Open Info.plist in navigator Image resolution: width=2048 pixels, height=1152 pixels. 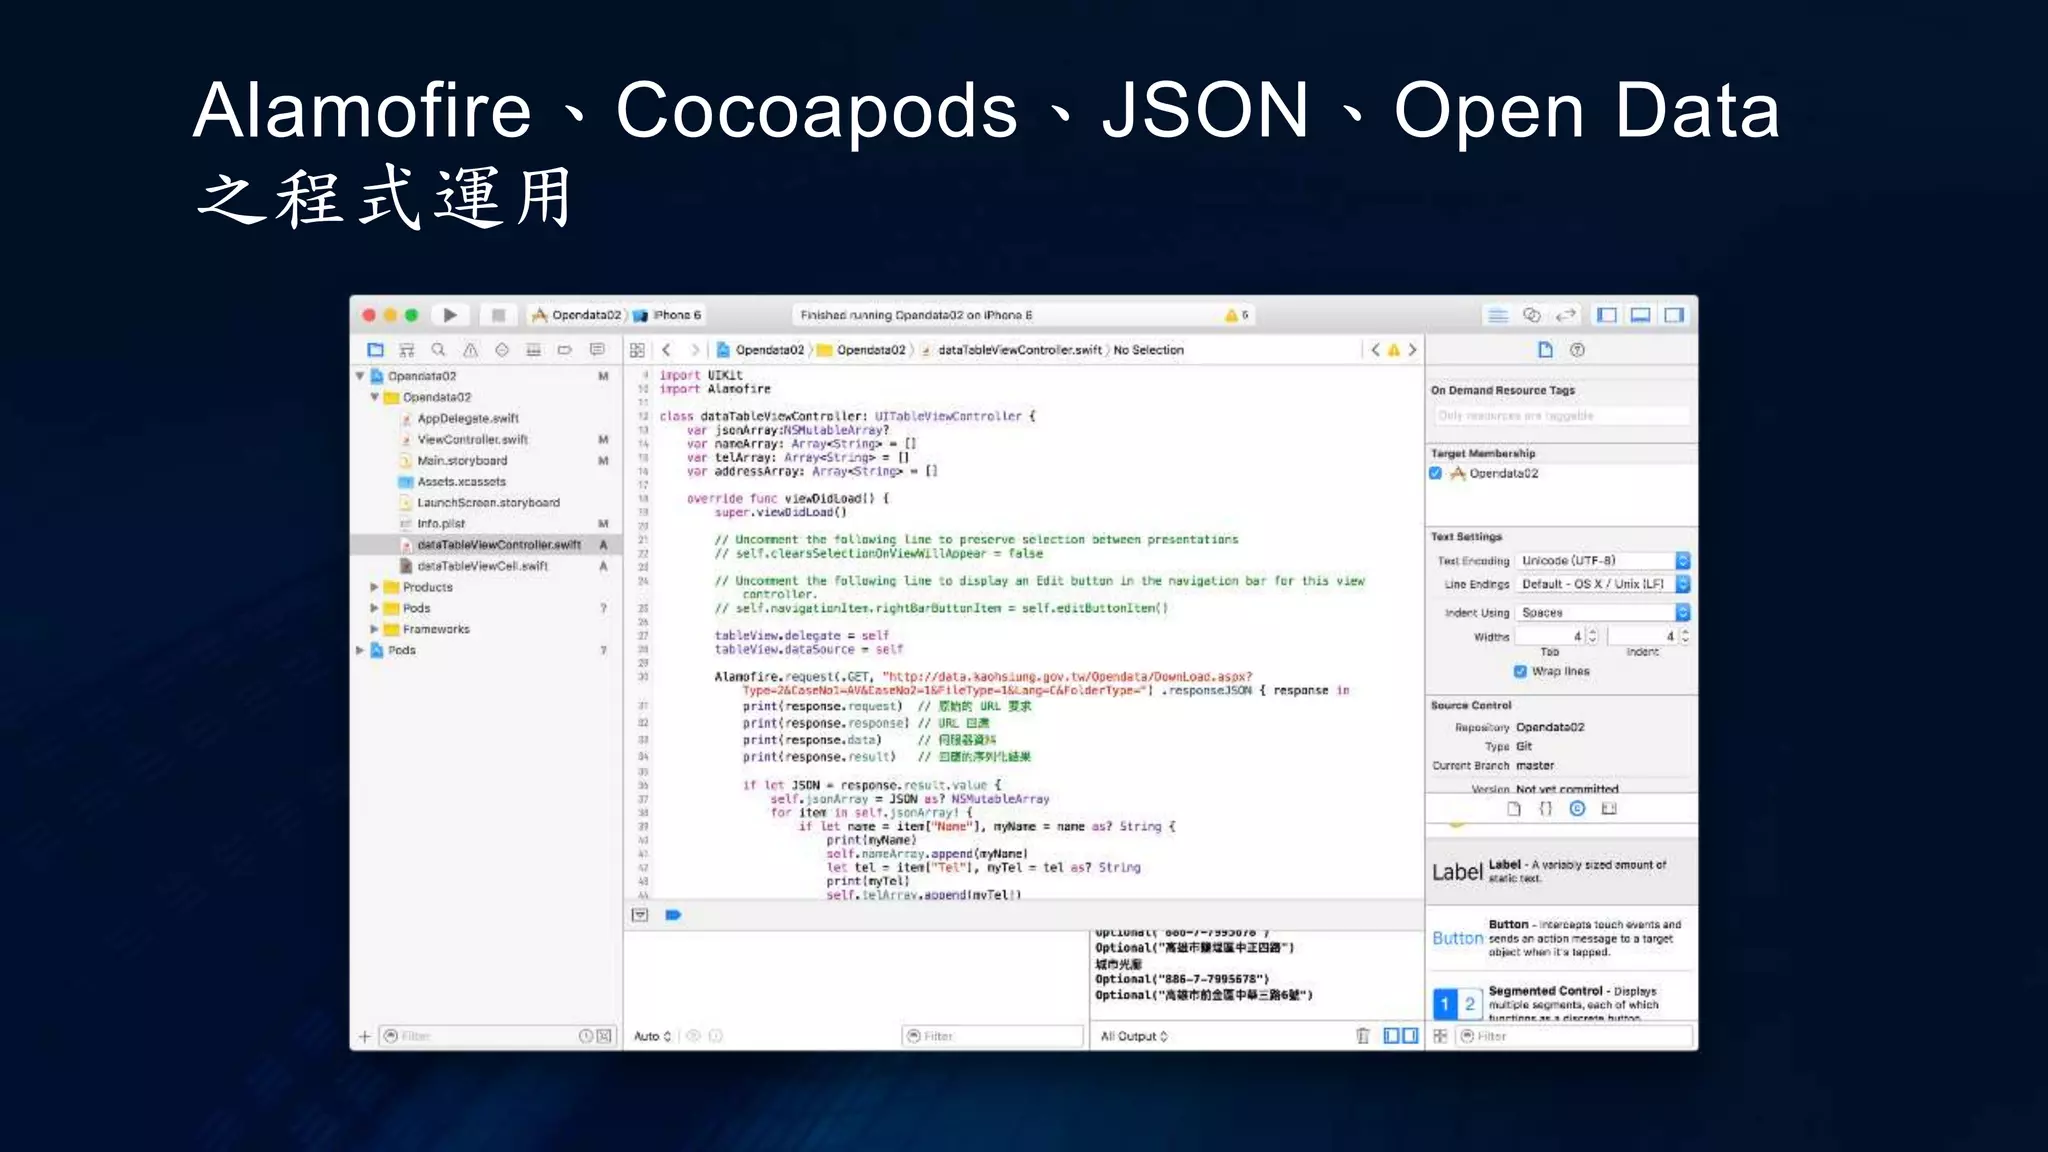click(x=441, y=523)
